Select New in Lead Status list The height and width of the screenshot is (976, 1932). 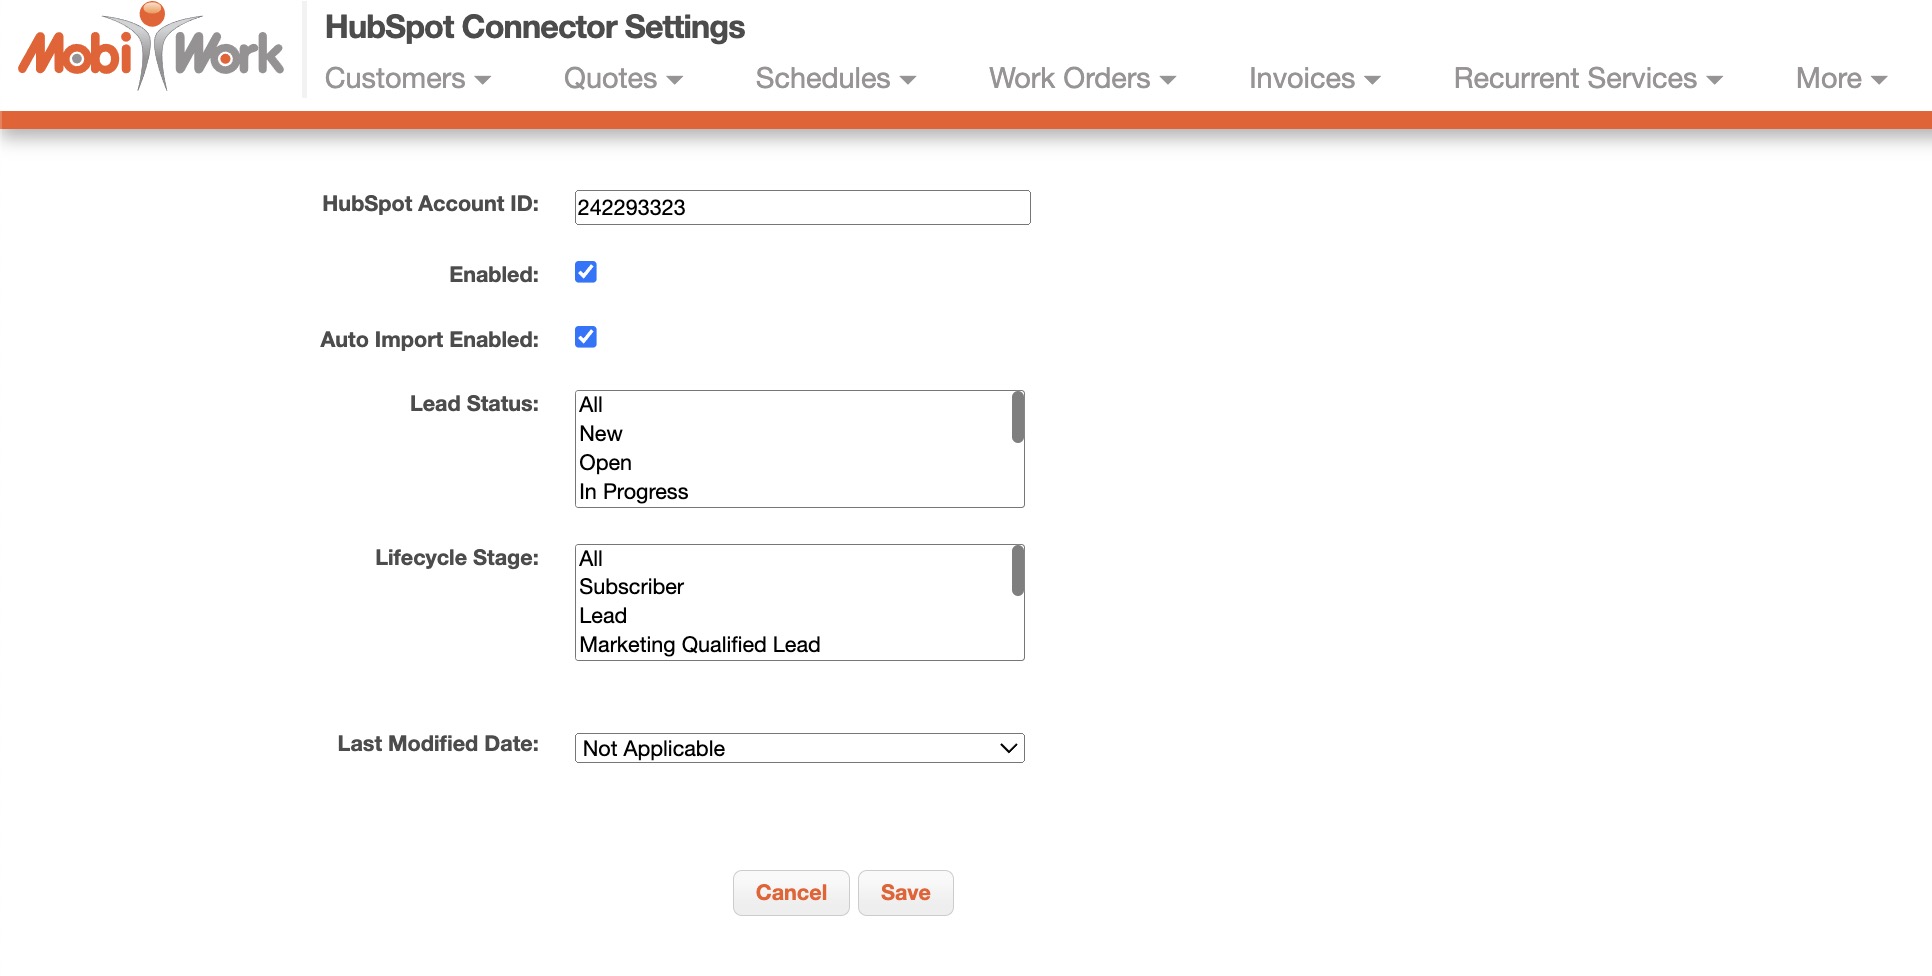pyautogui.click(x=601, y=434)
